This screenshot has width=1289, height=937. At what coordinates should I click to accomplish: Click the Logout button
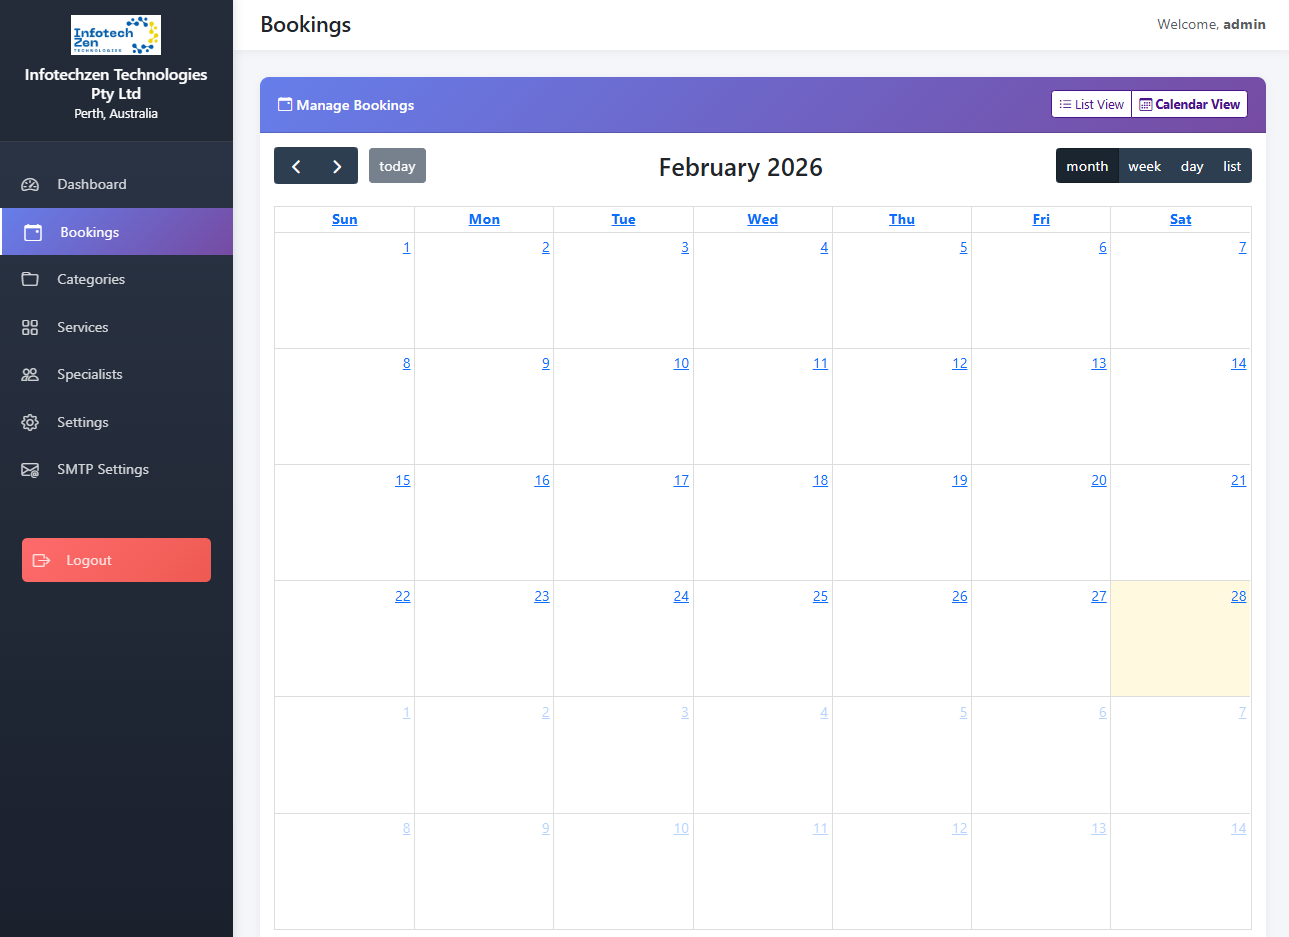115,560
